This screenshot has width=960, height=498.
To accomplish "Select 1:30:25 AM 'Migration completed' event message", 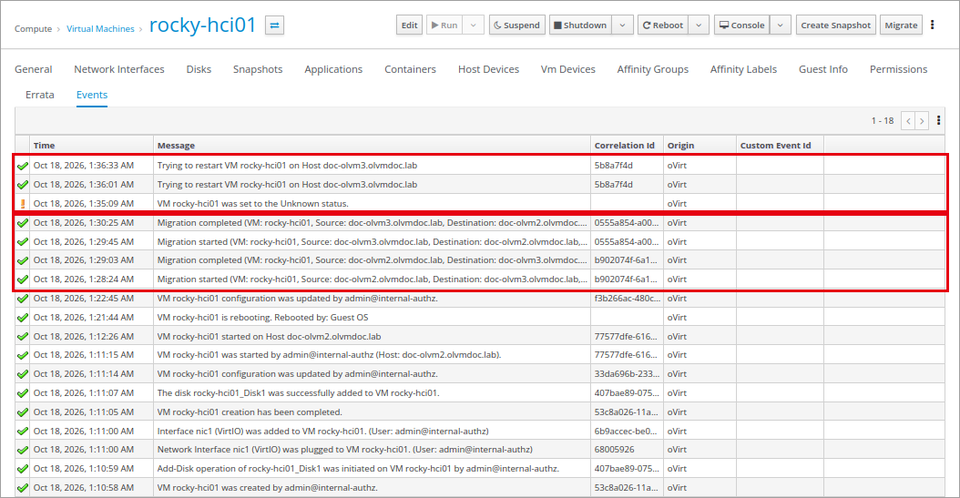I will (372, 222).
